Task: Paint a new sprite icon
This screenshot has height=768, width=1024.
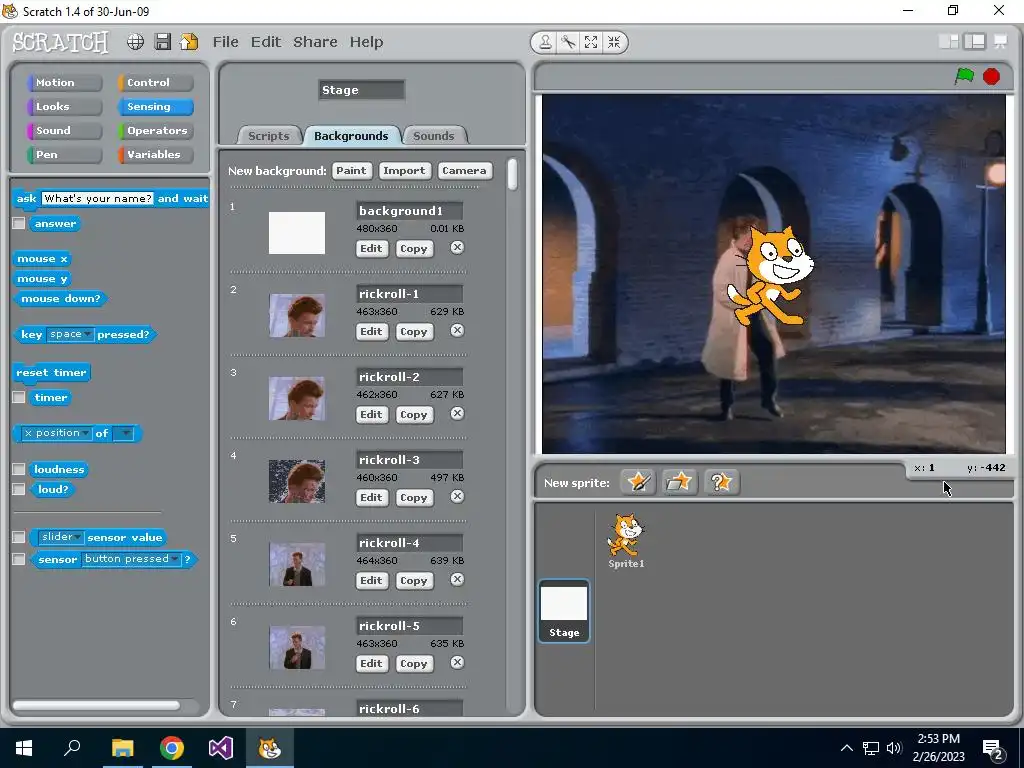Action: [637, 483]
